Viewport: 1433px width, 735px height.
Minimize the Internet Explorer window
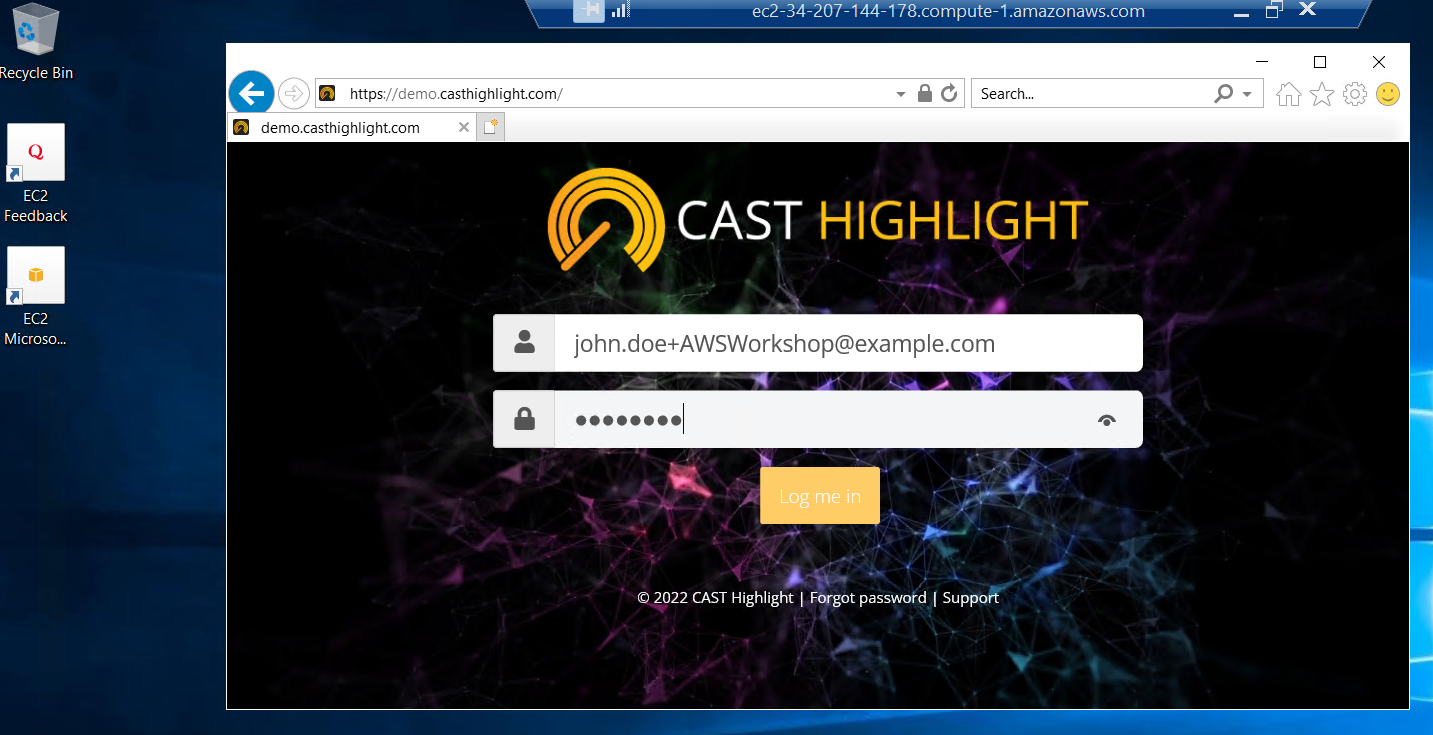click(1262, 62)
